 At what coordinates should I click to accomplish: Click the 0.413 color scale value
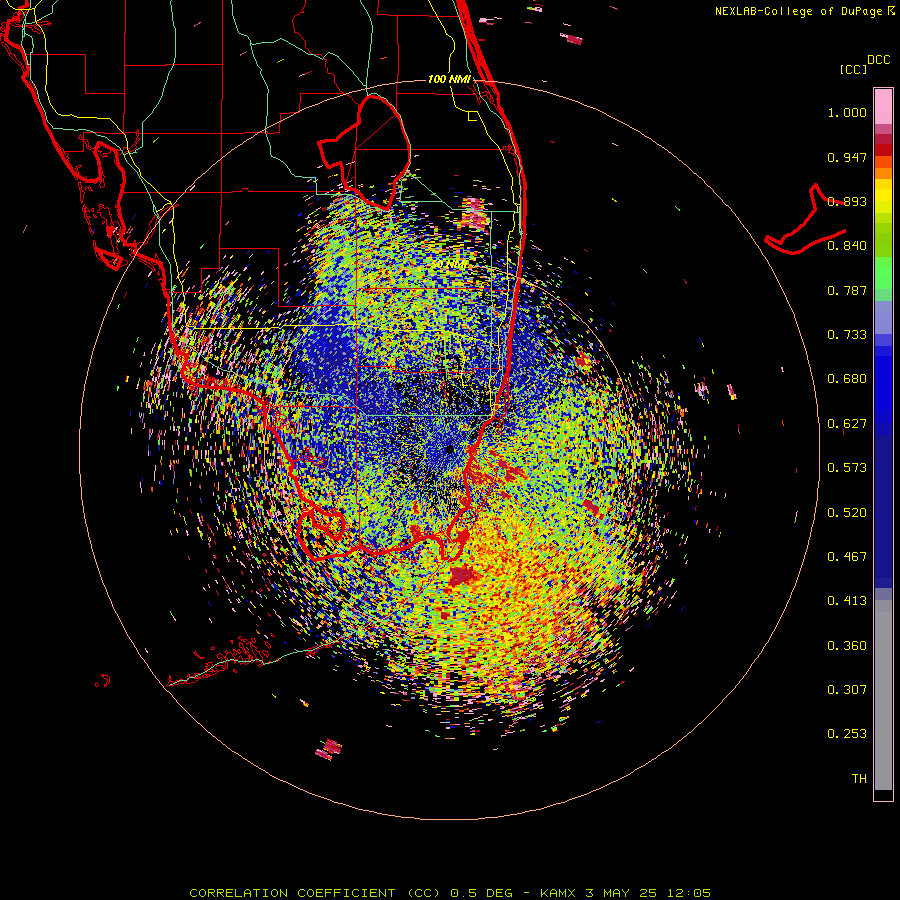coord(847,601)
